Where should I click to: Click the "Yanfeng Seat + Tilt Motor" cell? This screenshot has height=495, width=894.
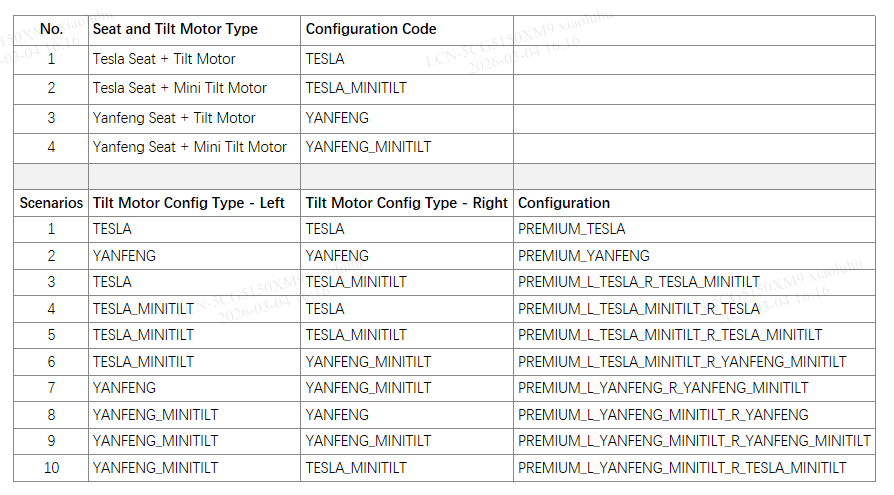point(174,118)
